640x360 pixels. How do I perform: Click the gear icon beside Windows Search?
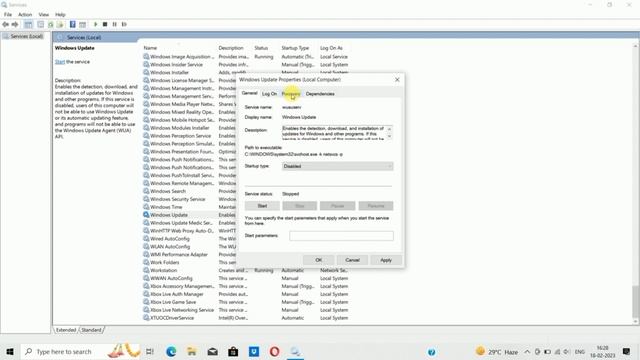click(146, 191)
